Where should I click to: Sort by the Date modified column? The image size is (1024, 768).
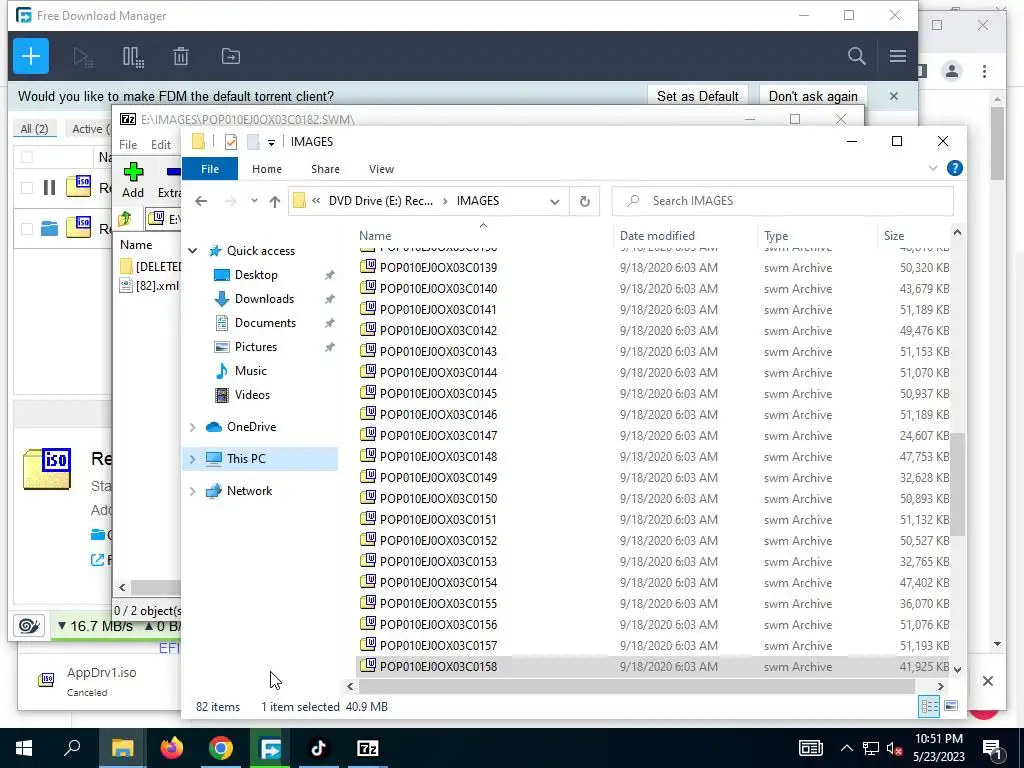click(657, 236)
